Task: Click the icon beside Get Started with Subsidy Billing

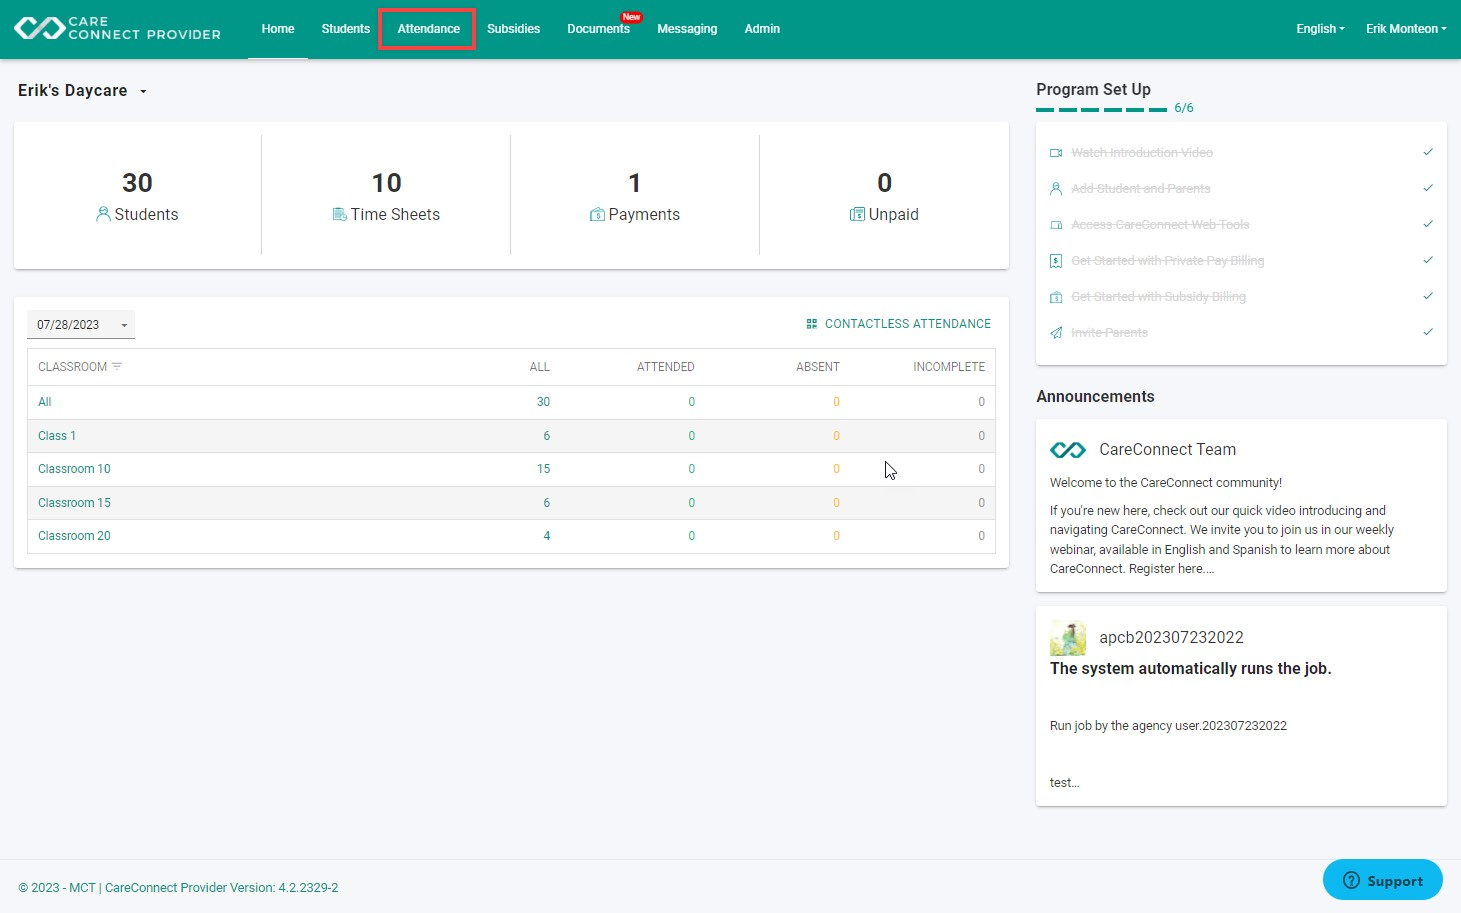Action: (x=1056, y=297)
